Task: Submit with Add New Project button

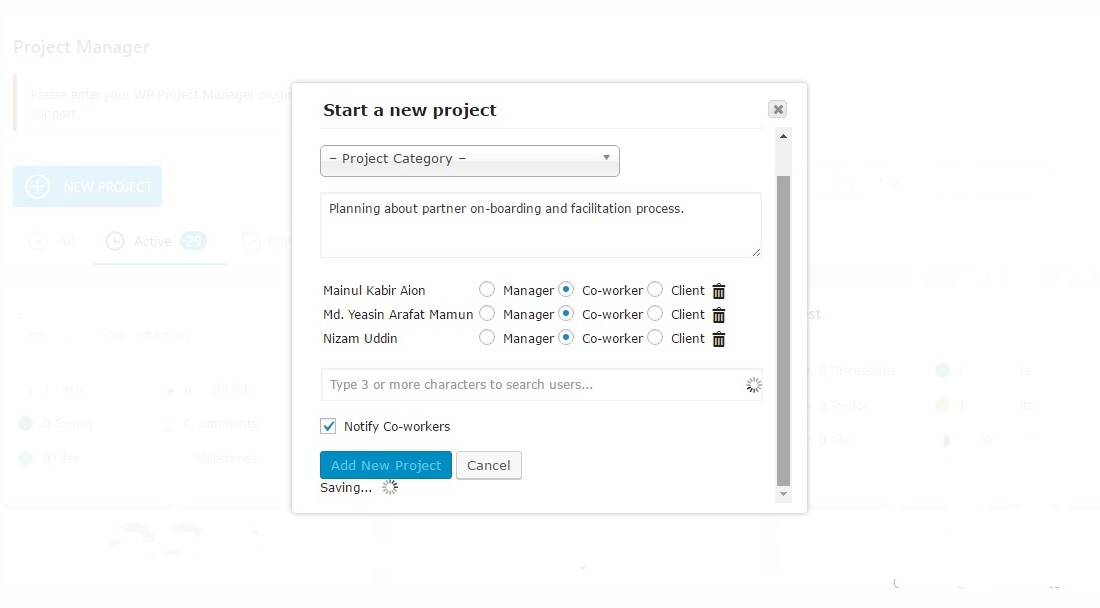Action: tap(386, 465)
